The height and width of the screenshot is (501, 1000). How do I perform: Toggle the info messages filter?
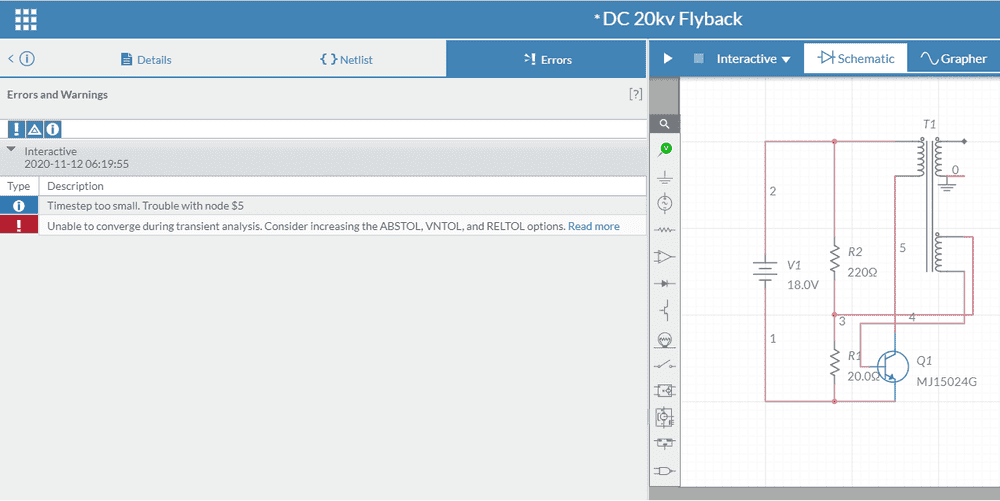click(53, 129)
